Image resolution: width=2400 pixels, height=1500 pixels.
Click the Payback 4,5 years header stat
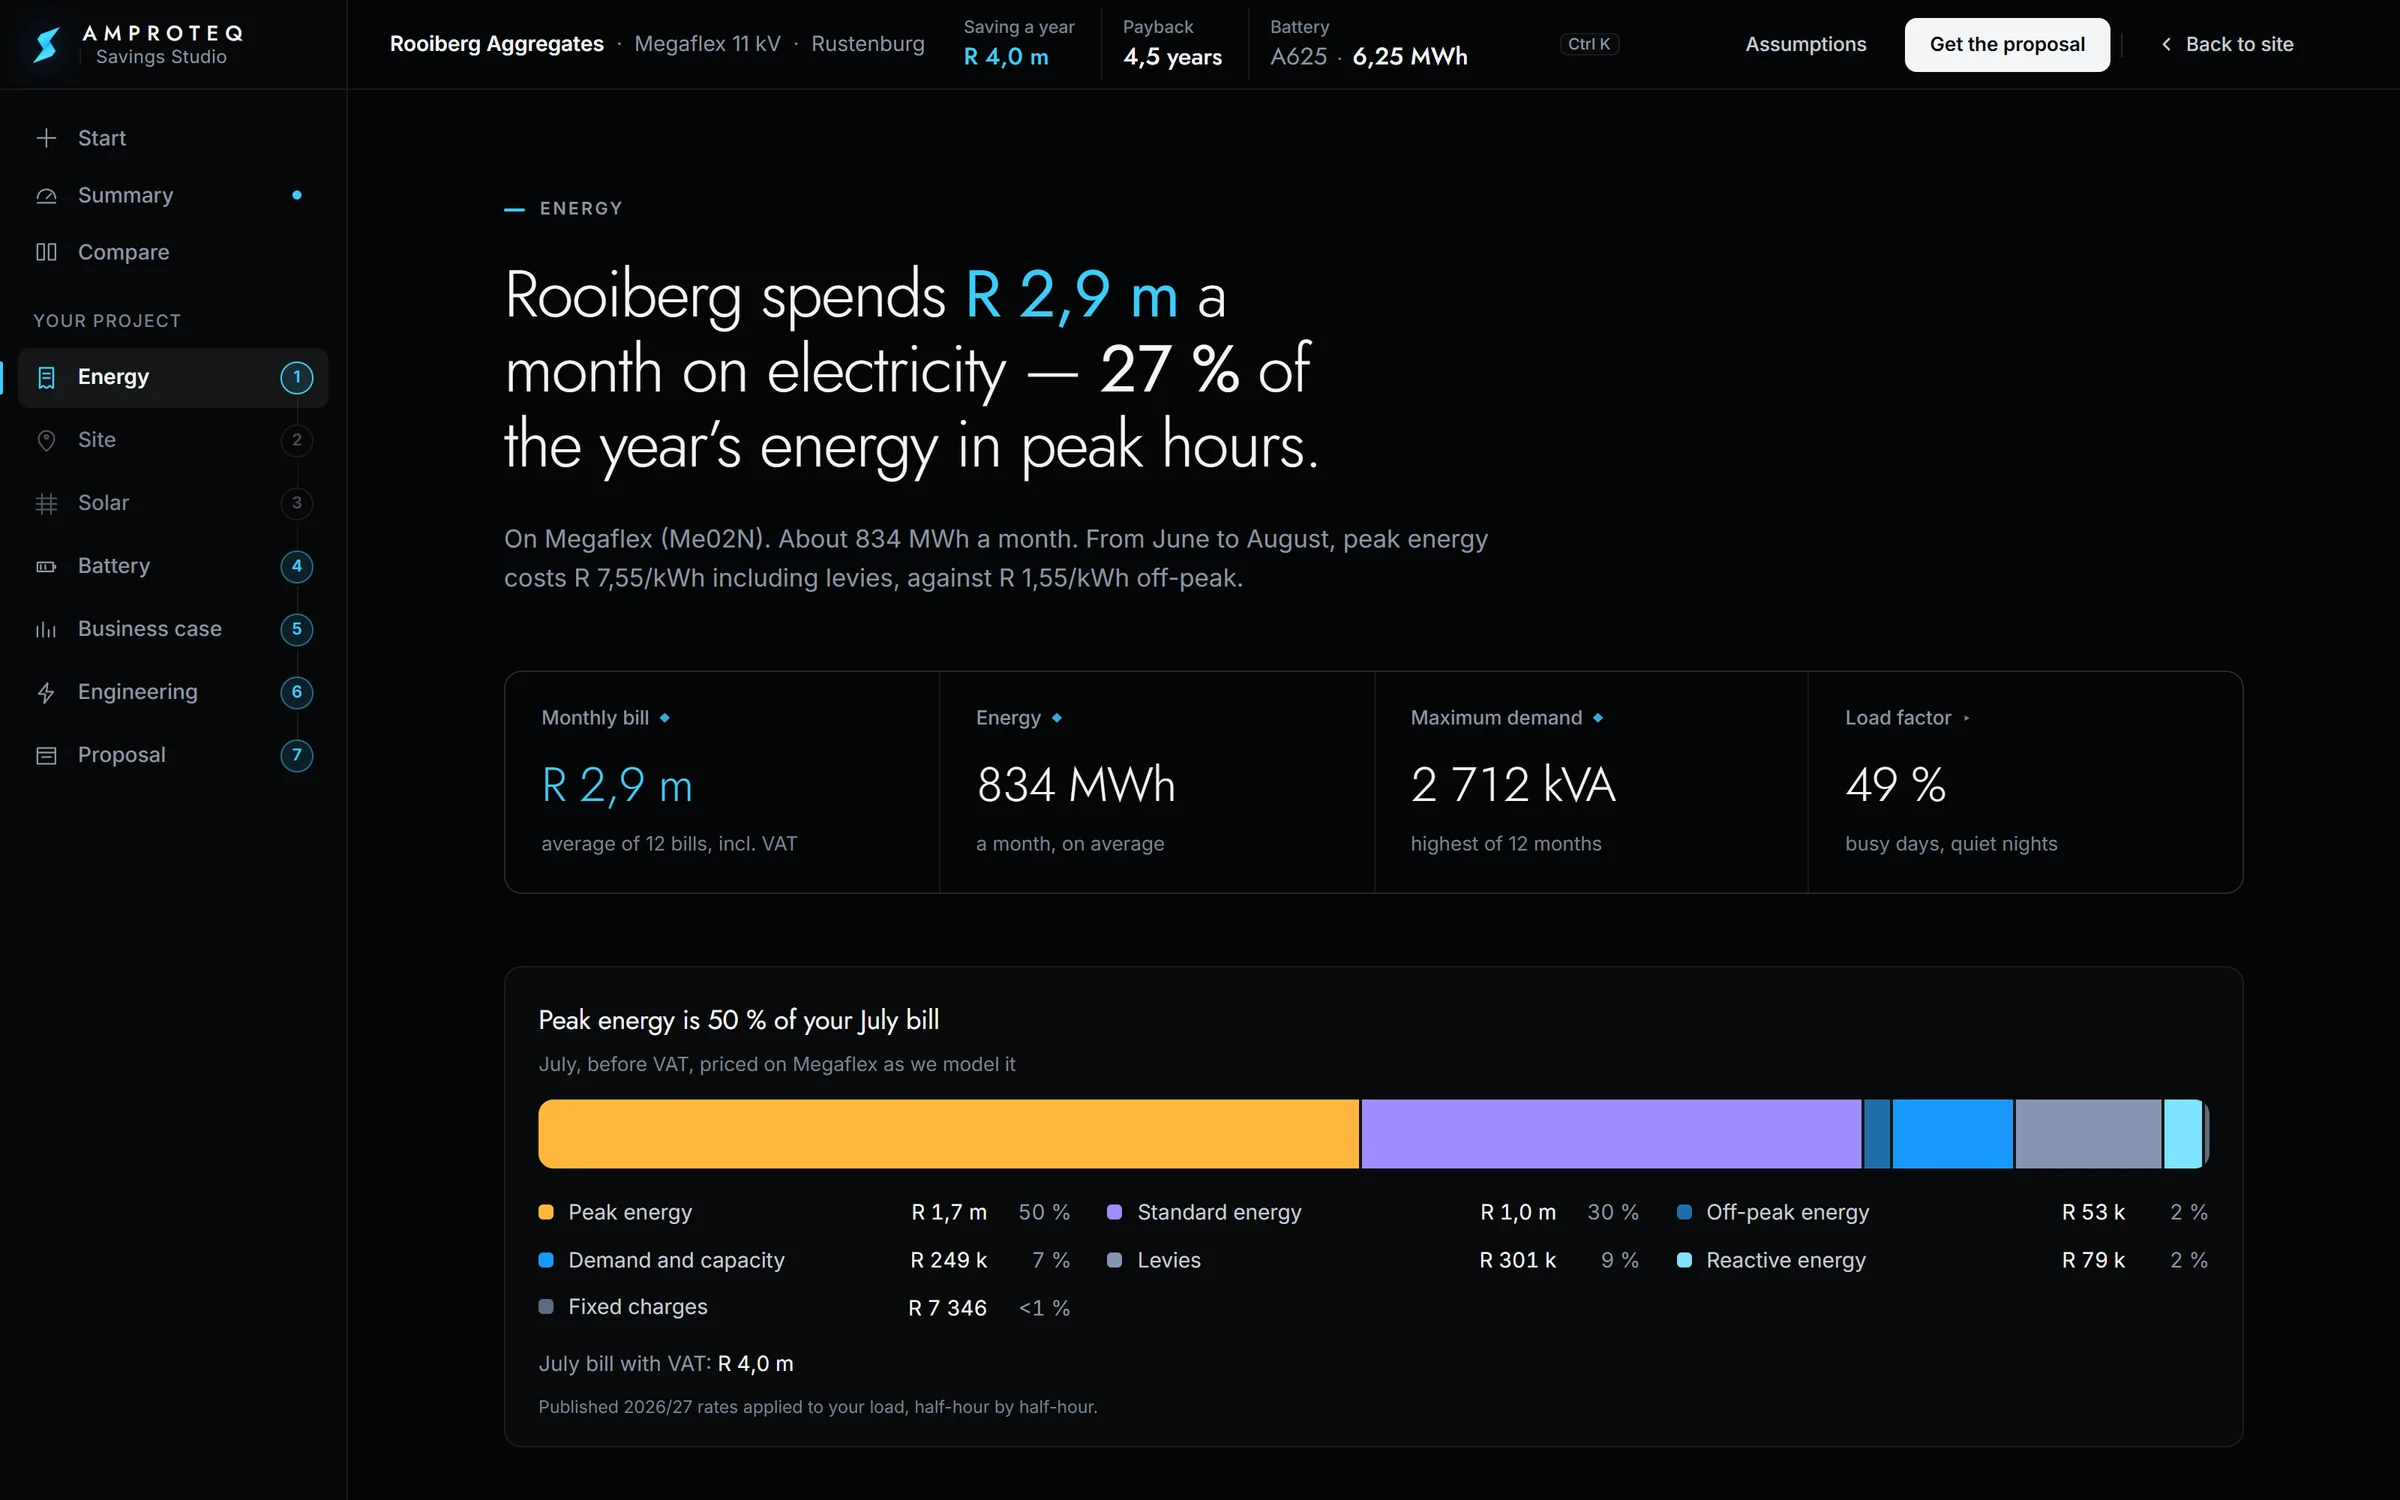click(x=1172, y=44)
